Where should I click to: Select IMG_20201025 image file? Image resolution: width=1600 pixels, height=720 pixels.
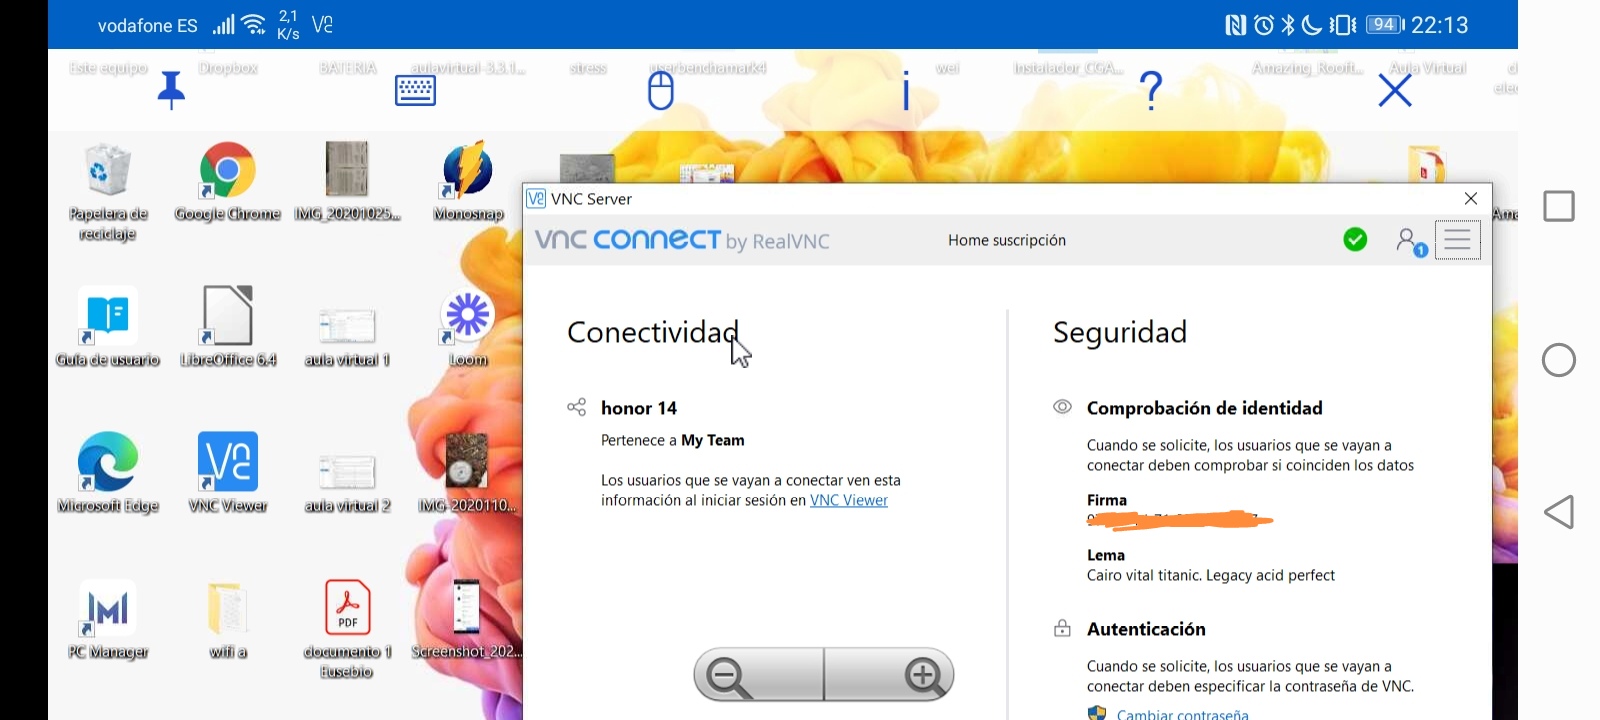347,182
